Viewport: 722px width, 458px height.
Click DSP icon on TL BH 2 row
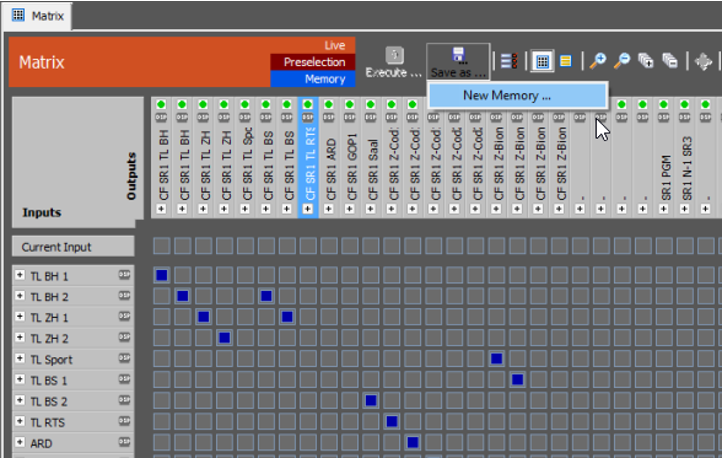point(124,296)
